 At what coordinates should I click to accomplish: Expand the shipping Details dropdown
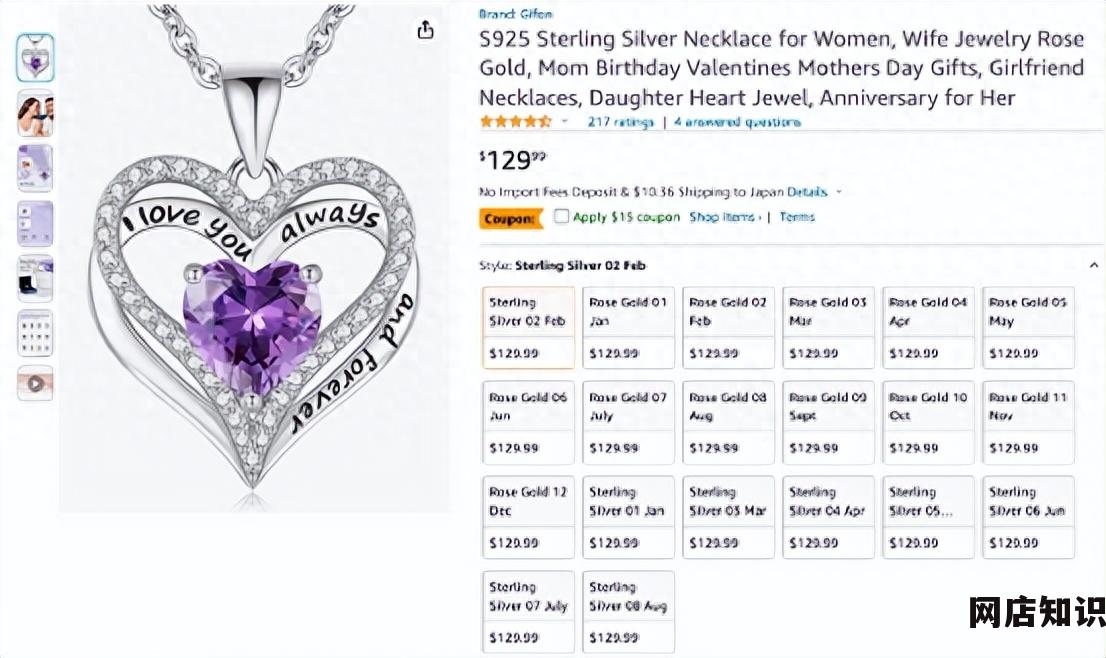(x=839, y=192)
